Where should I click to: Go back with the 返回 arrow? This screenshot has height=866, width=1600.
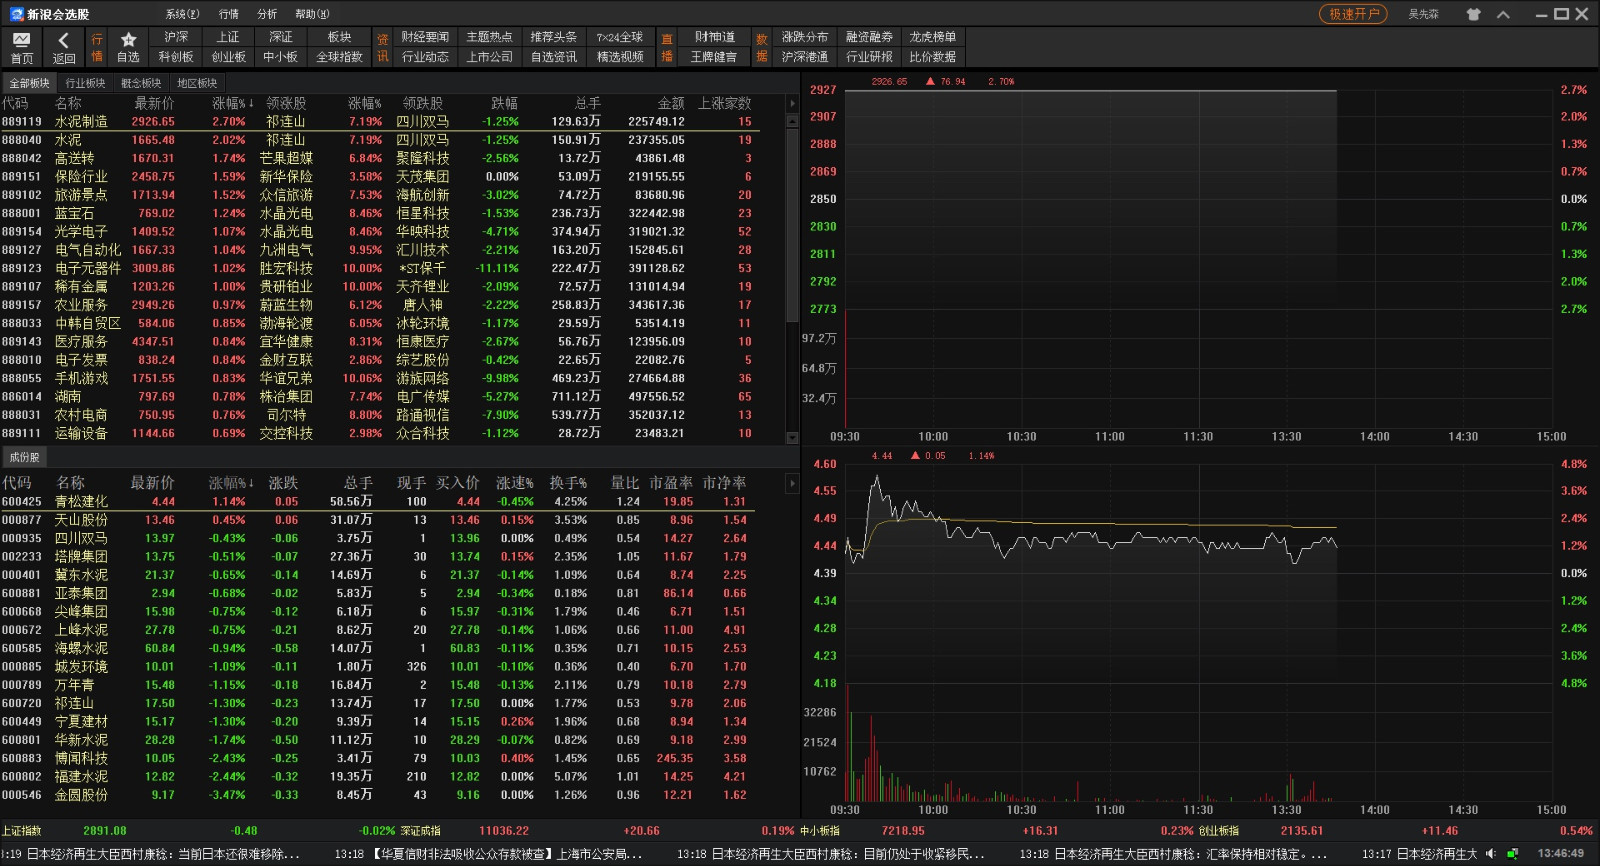coord(63,47)
